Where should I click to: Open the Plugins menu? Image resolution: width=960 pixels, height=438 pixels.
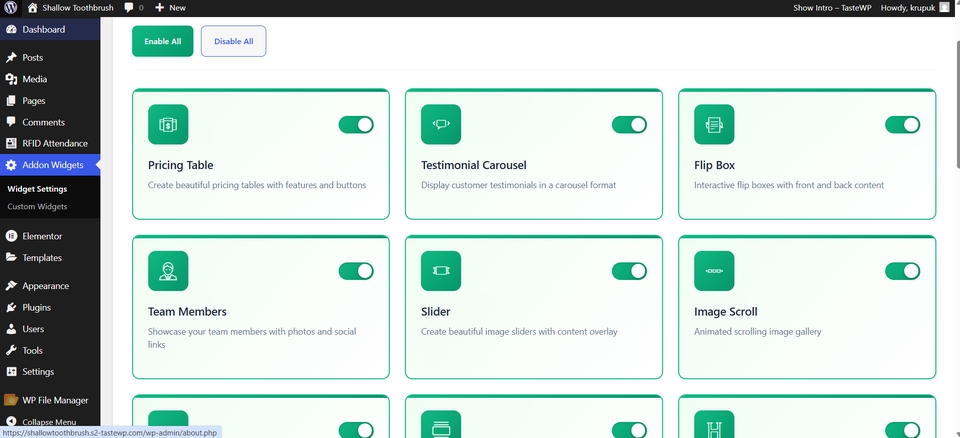tap(50, 308)
